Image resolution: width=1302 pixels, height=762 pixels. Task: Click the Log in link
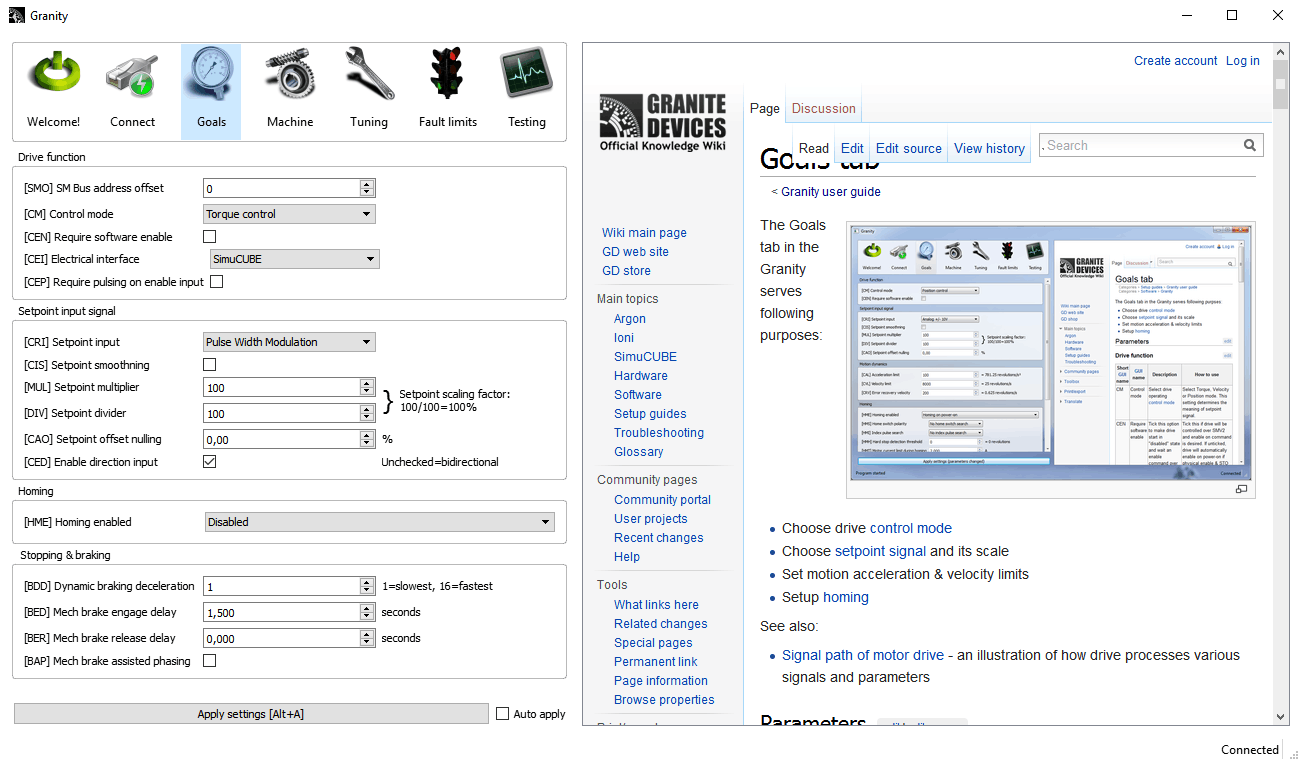coord(1243,61)
